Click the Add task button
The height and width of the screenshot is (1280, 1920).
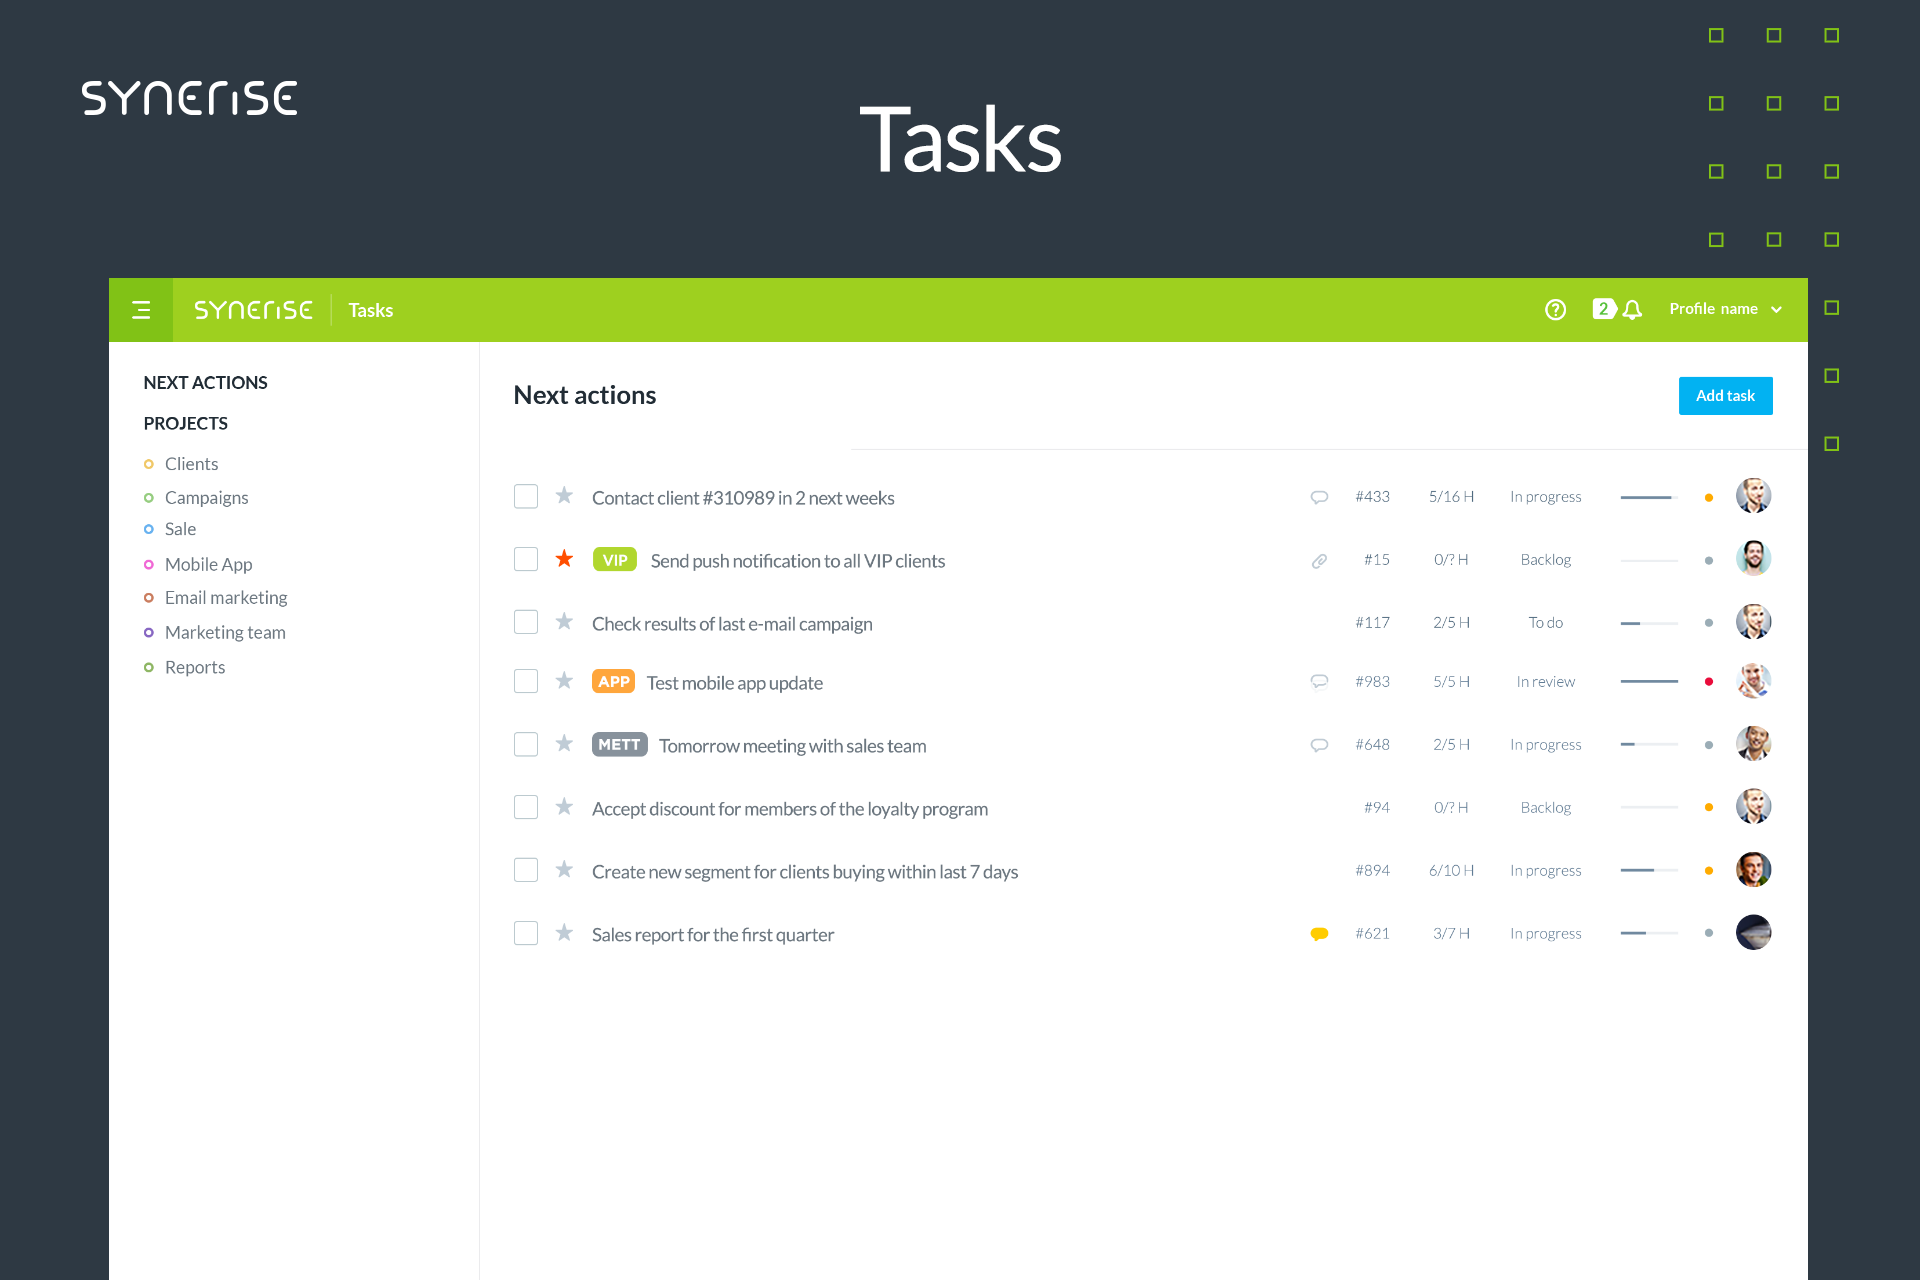(1725, 396)
